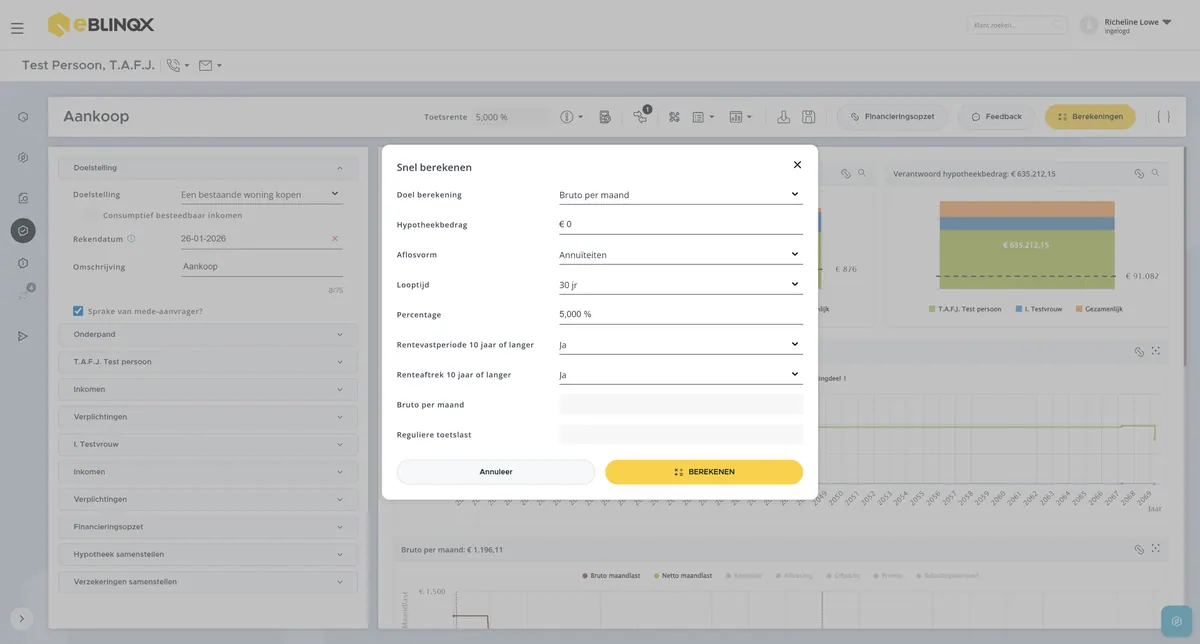
Task: Click the Annuleer button
Action: (x=496, y=472)
